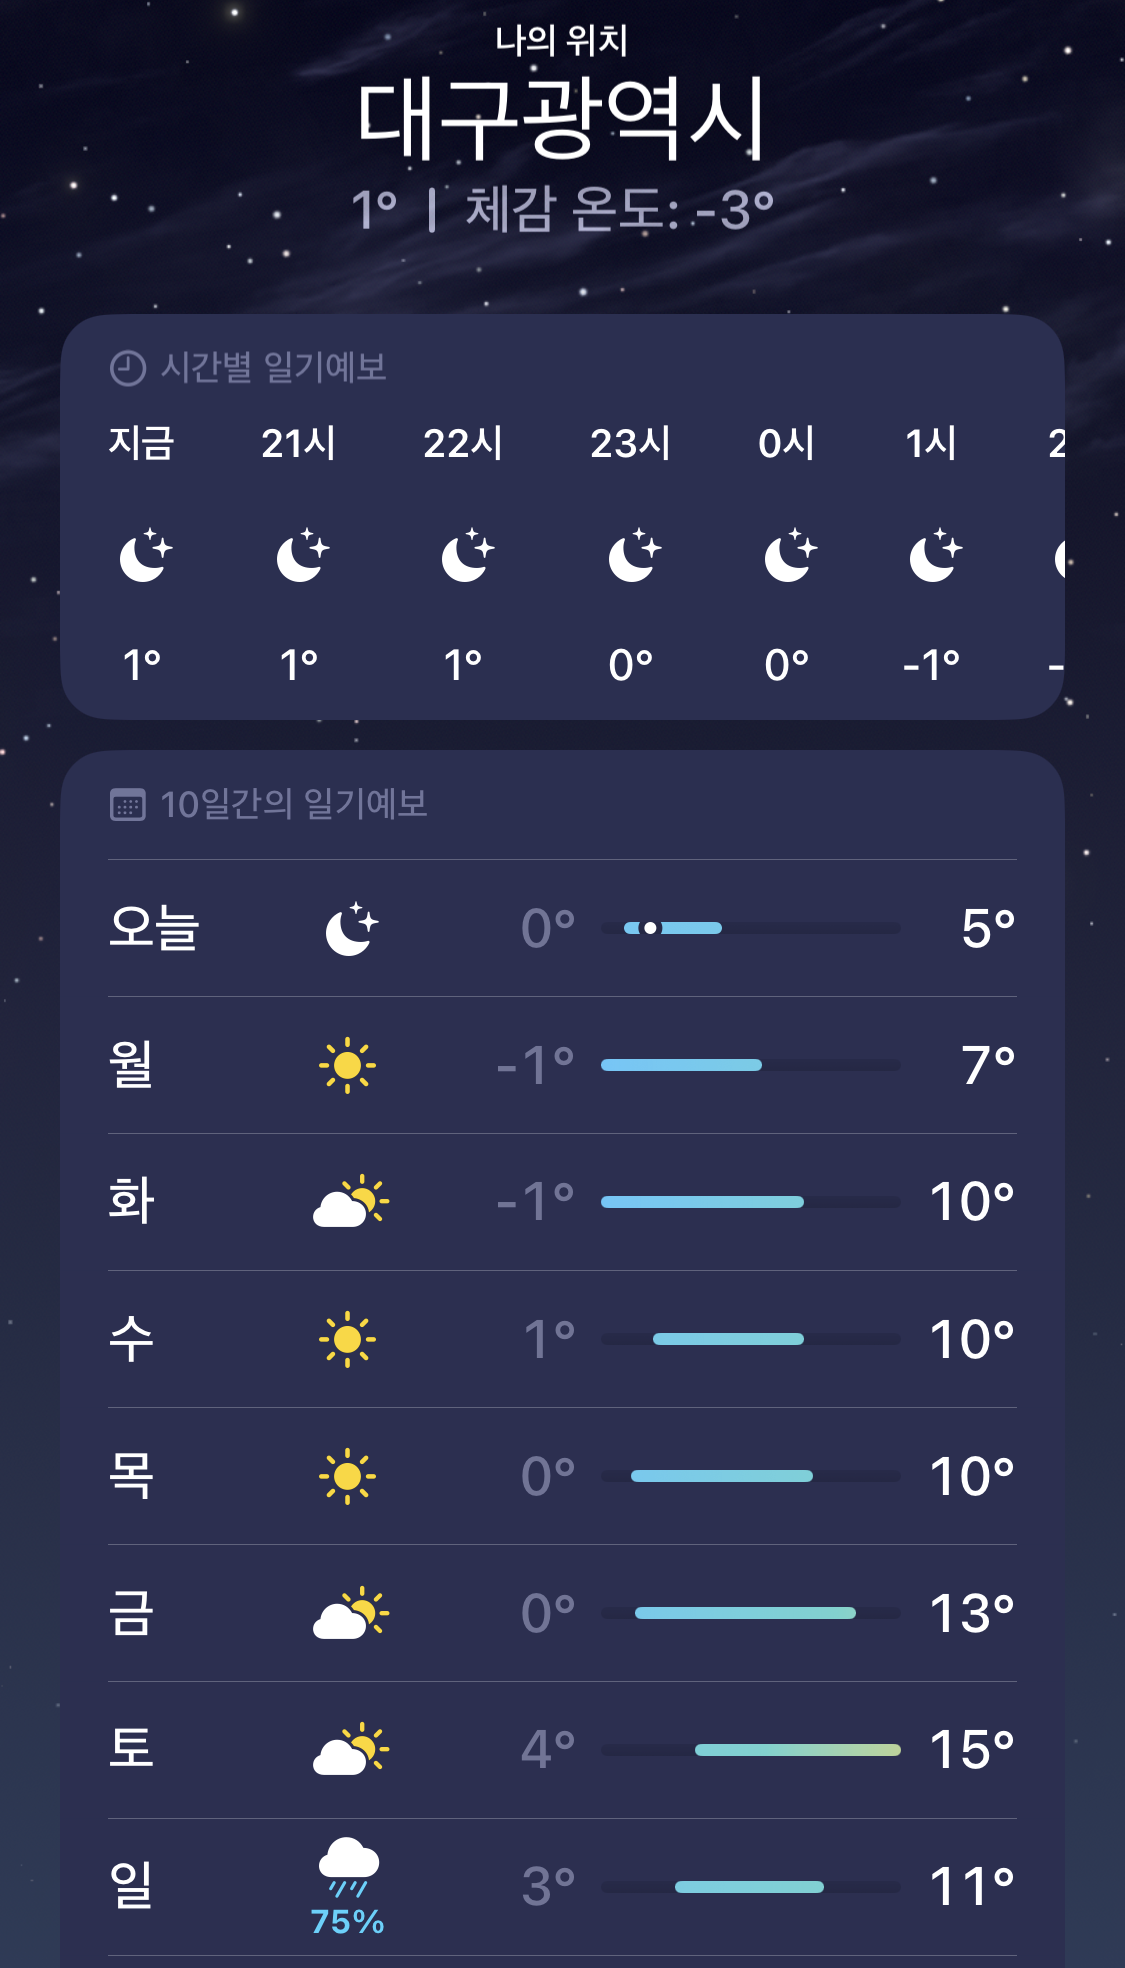Tap the 오늘 temperature range bar

(750, 928)
